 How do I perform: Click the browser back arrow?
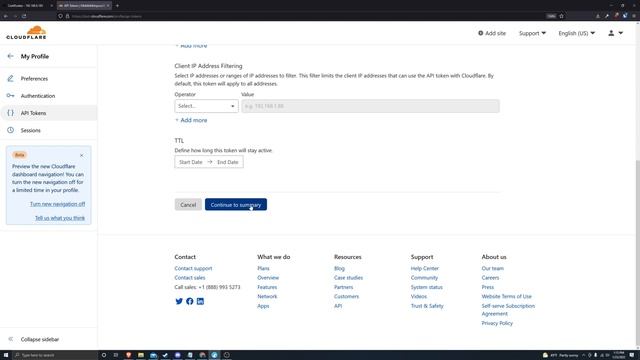pos(6,16)
